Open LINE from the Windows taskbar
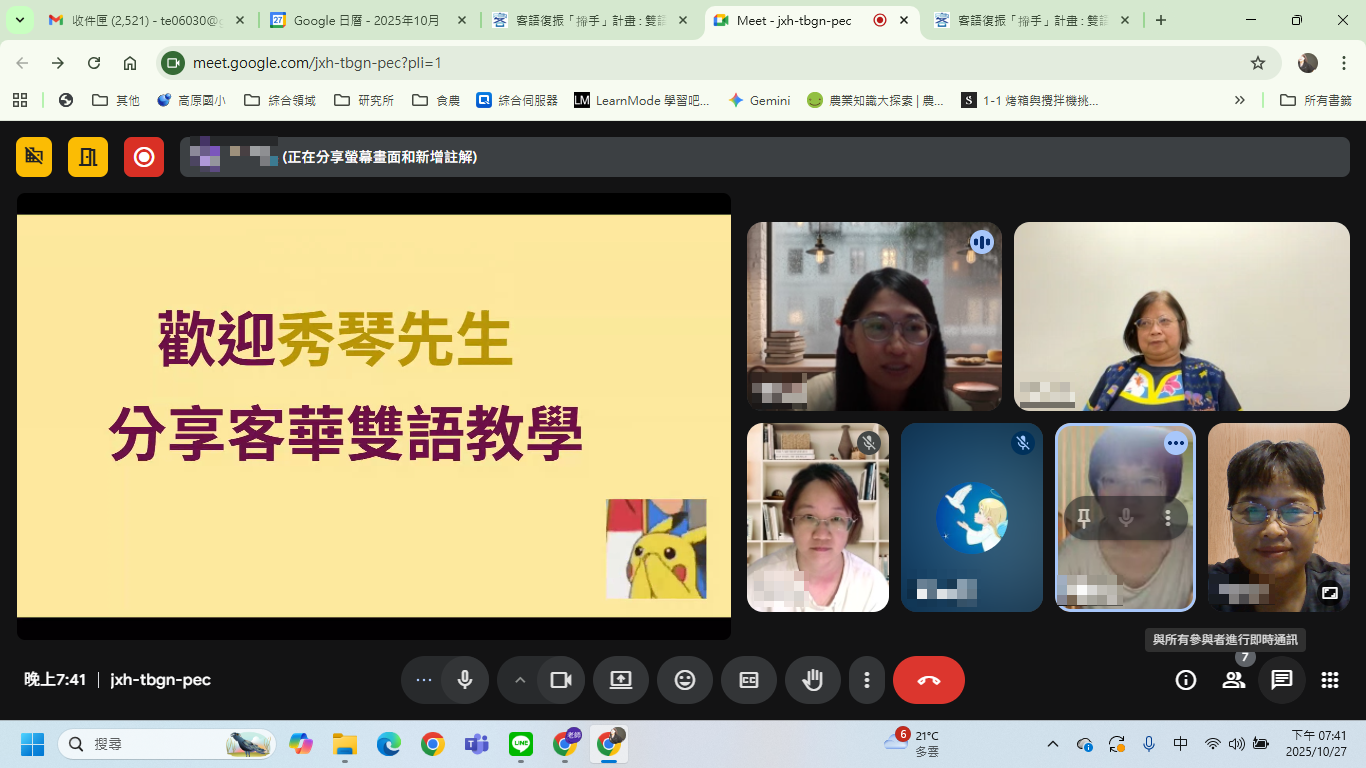Image resolution: width=1366 pixels, height=768 pixels. (x=521, y=744)
